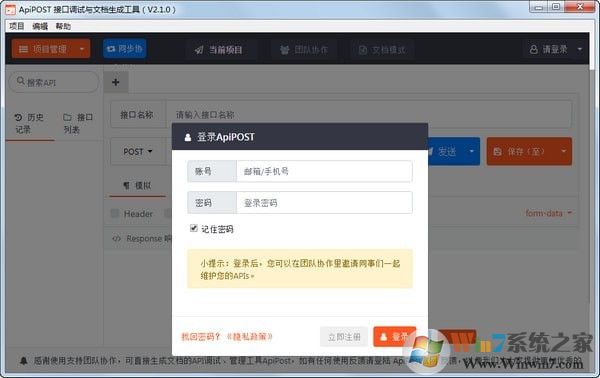Expand the 请登录 dropdown arrow
Screen dimensions: 600x378
(580, 49)
